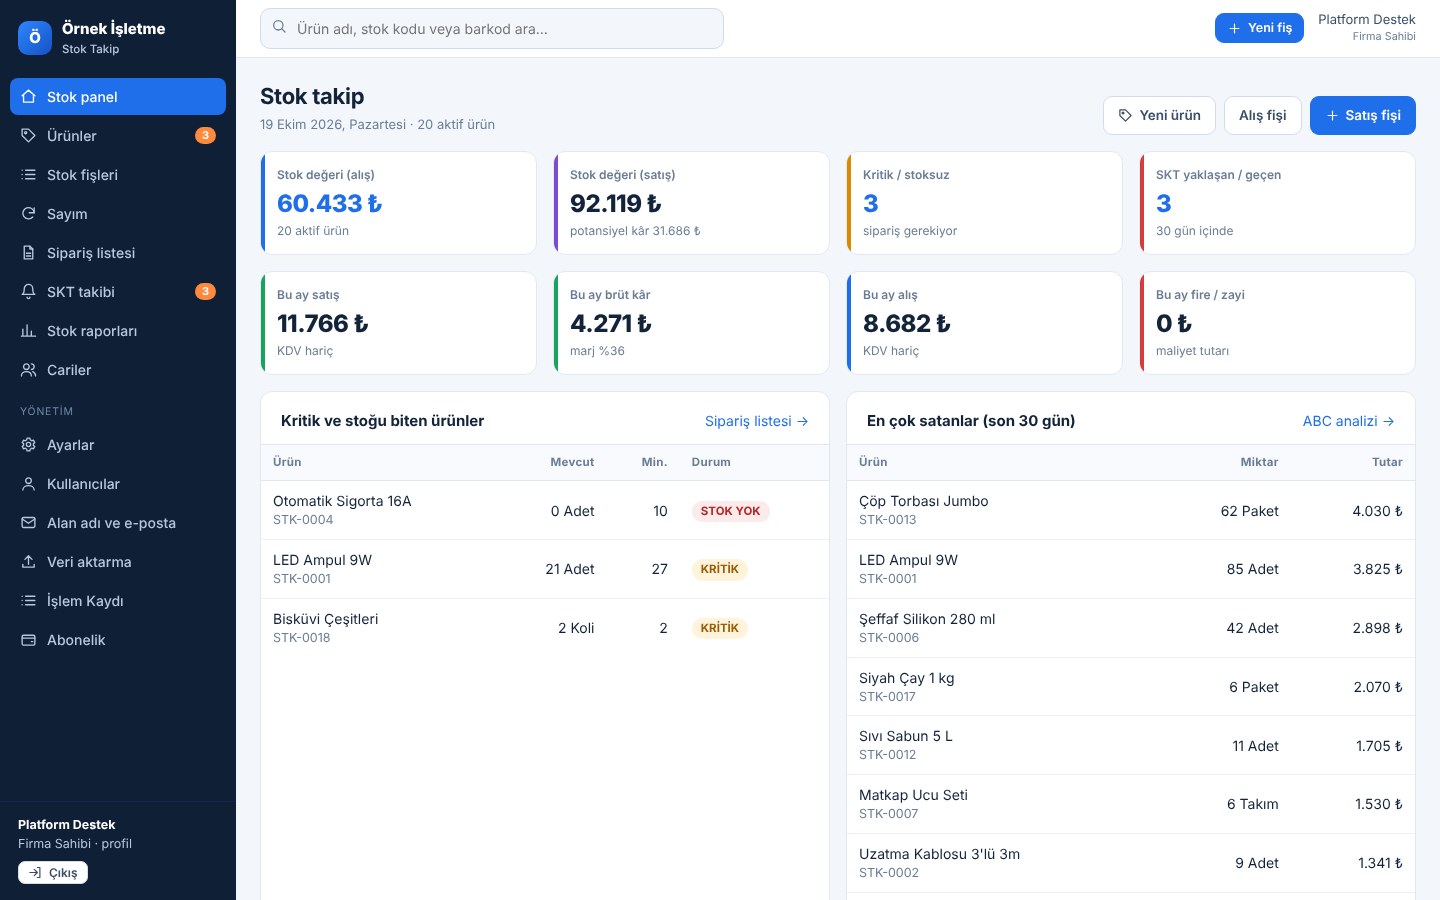Click the upload icon beside Veri aktarma
Screen dimensions: 1440x900
[x=29, y=562]
